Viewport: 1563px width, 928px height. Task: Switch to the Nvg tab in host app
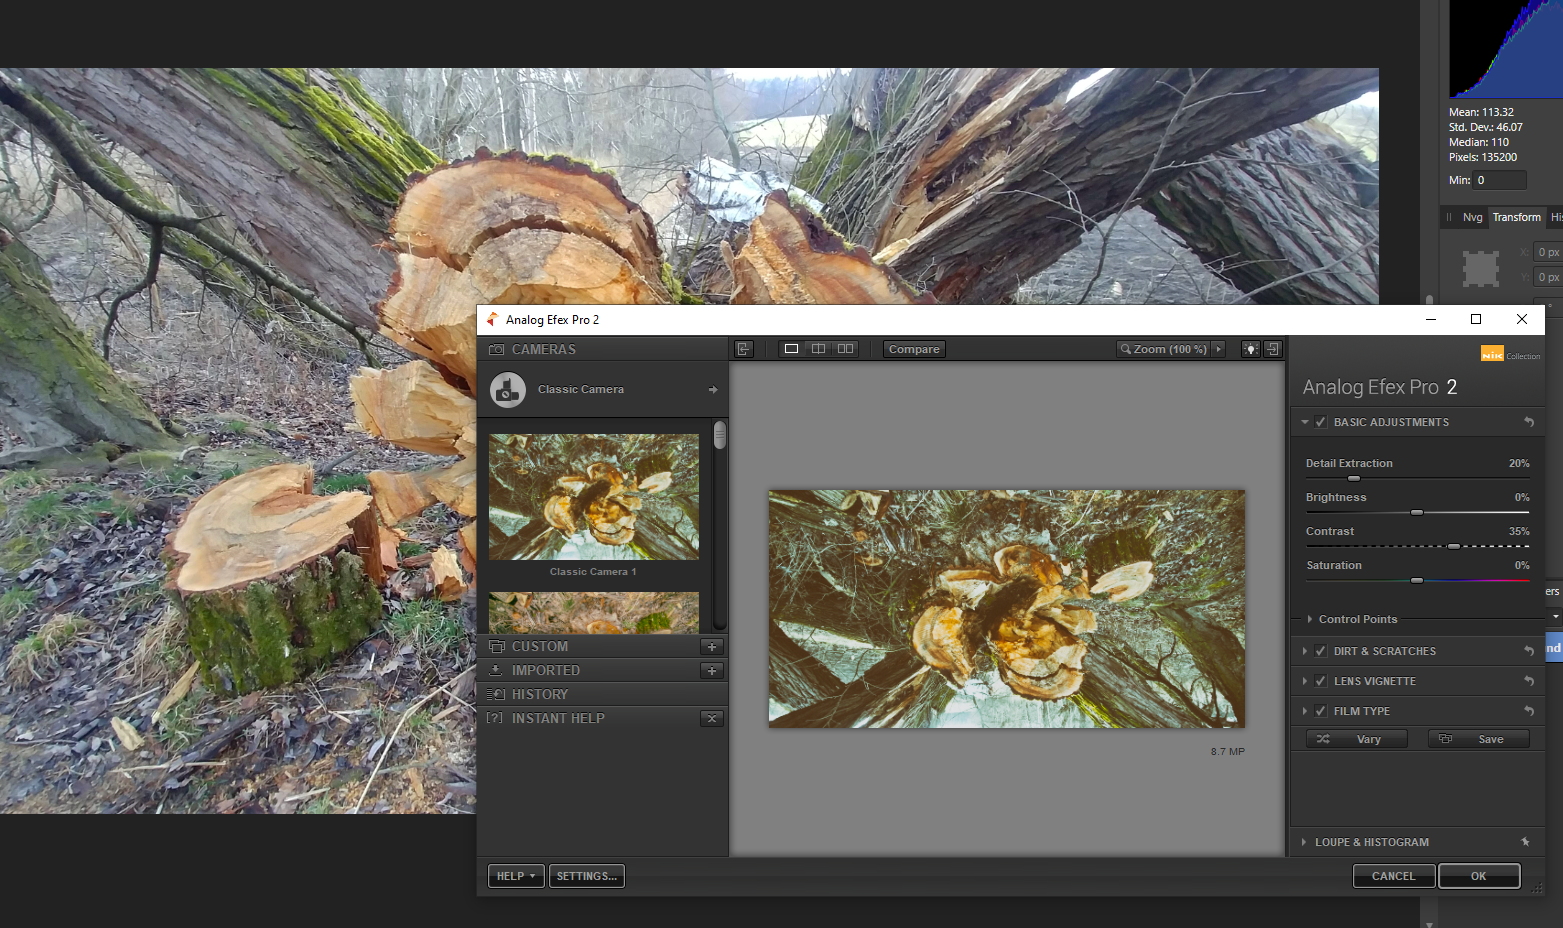(x=1472, y=217)
